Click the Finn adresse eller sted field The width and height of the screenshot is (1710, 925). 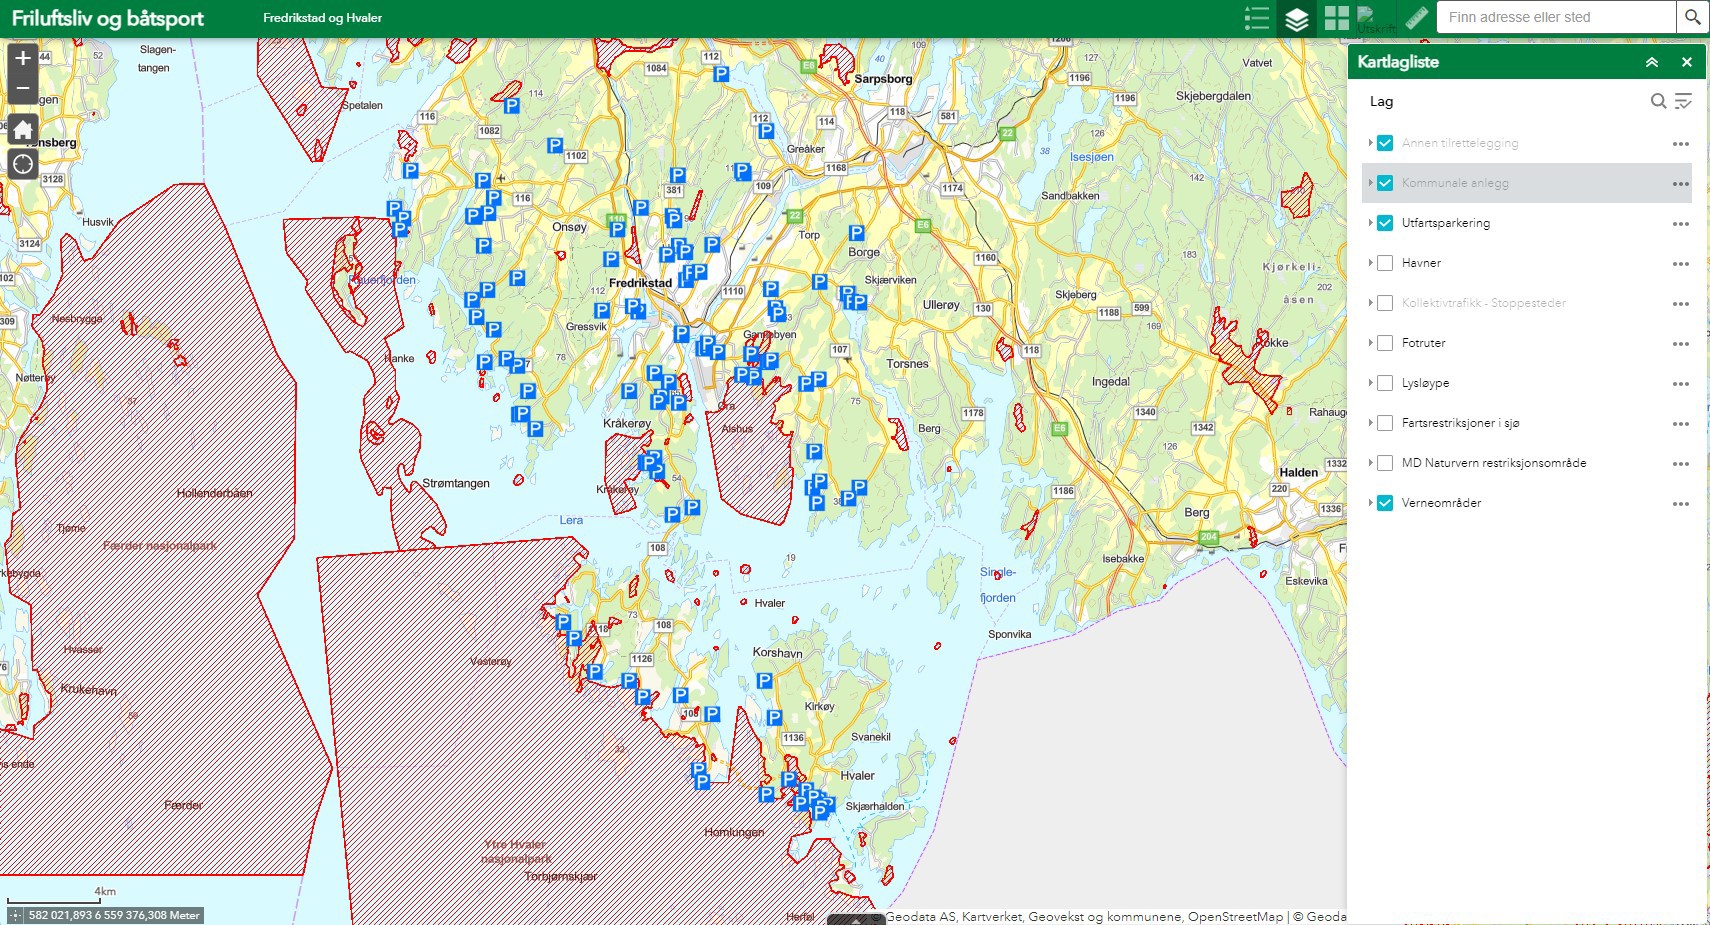point(1555,17)
